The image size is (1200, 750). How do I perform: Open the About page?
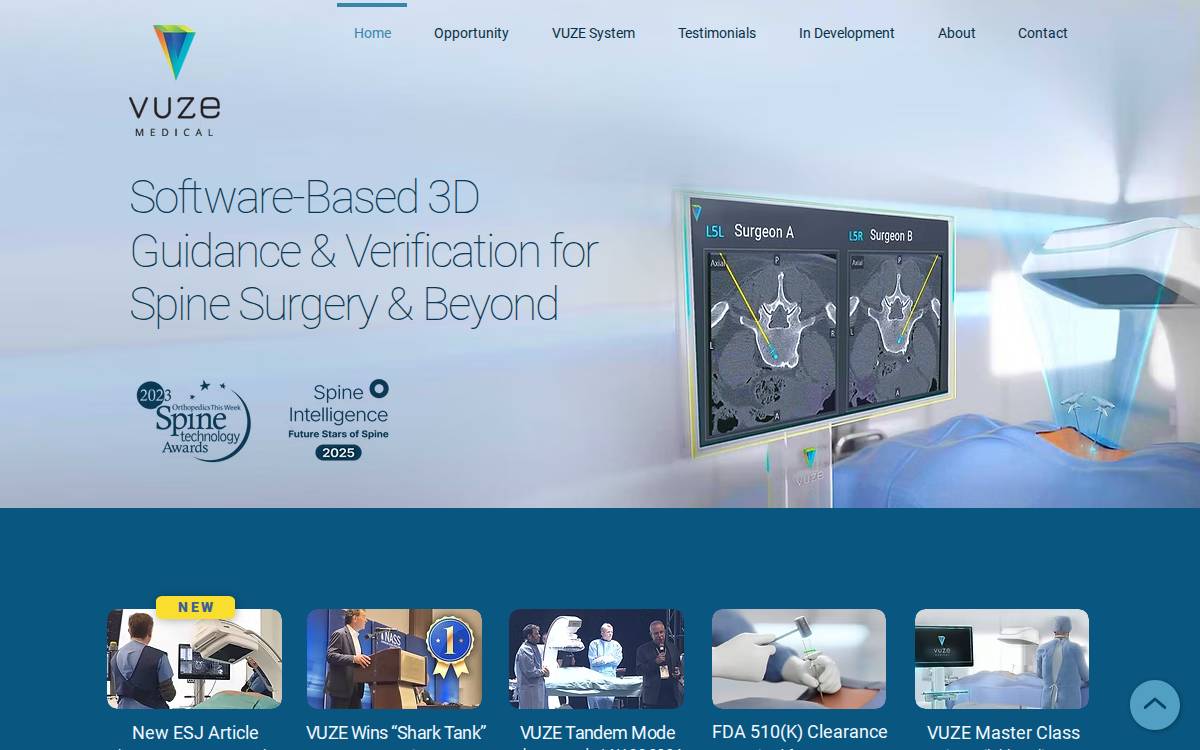pos(956,33)
